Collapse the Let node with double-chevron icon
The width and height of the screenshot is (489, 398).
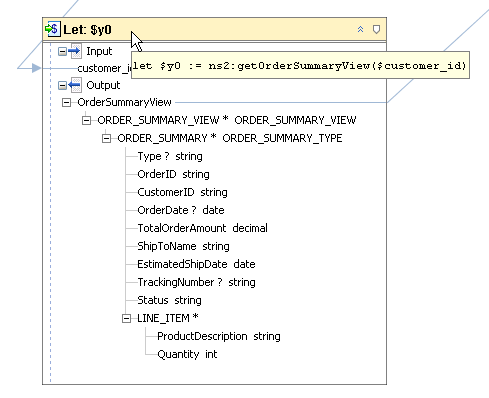tap(360, 29)
